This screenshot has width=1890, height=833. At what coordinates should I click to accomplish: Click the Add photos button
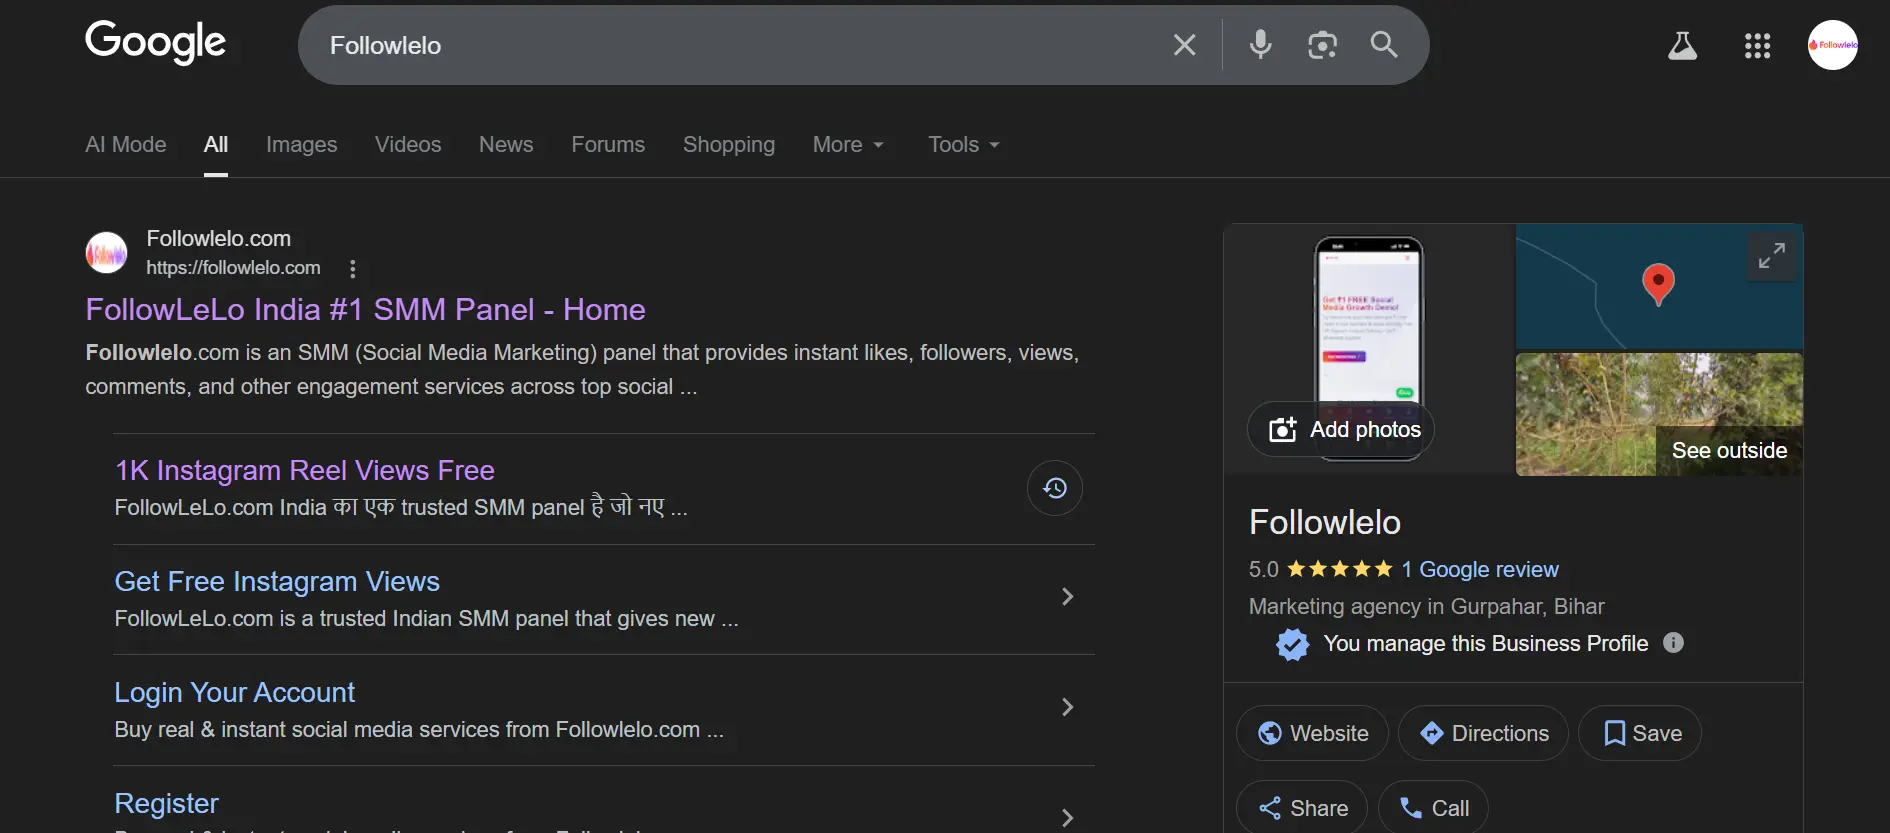1340,429
